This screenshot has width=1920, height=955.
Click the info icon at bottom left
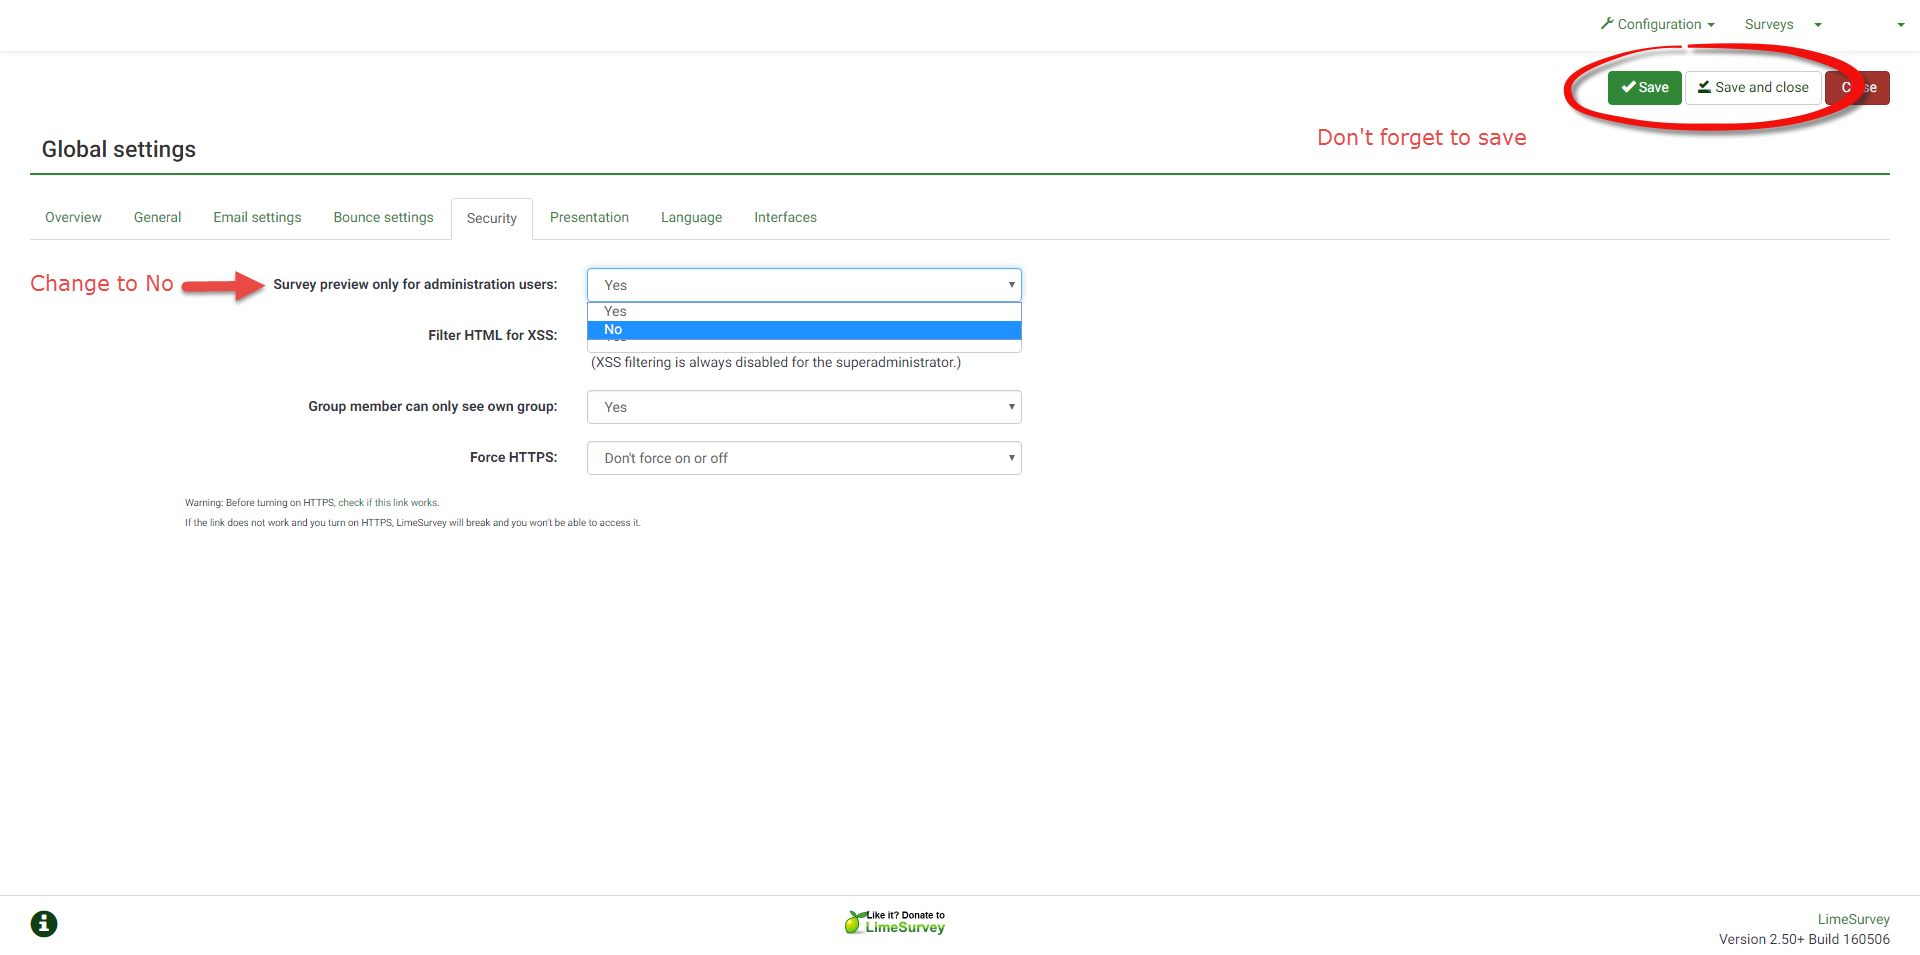coord(44,923)
